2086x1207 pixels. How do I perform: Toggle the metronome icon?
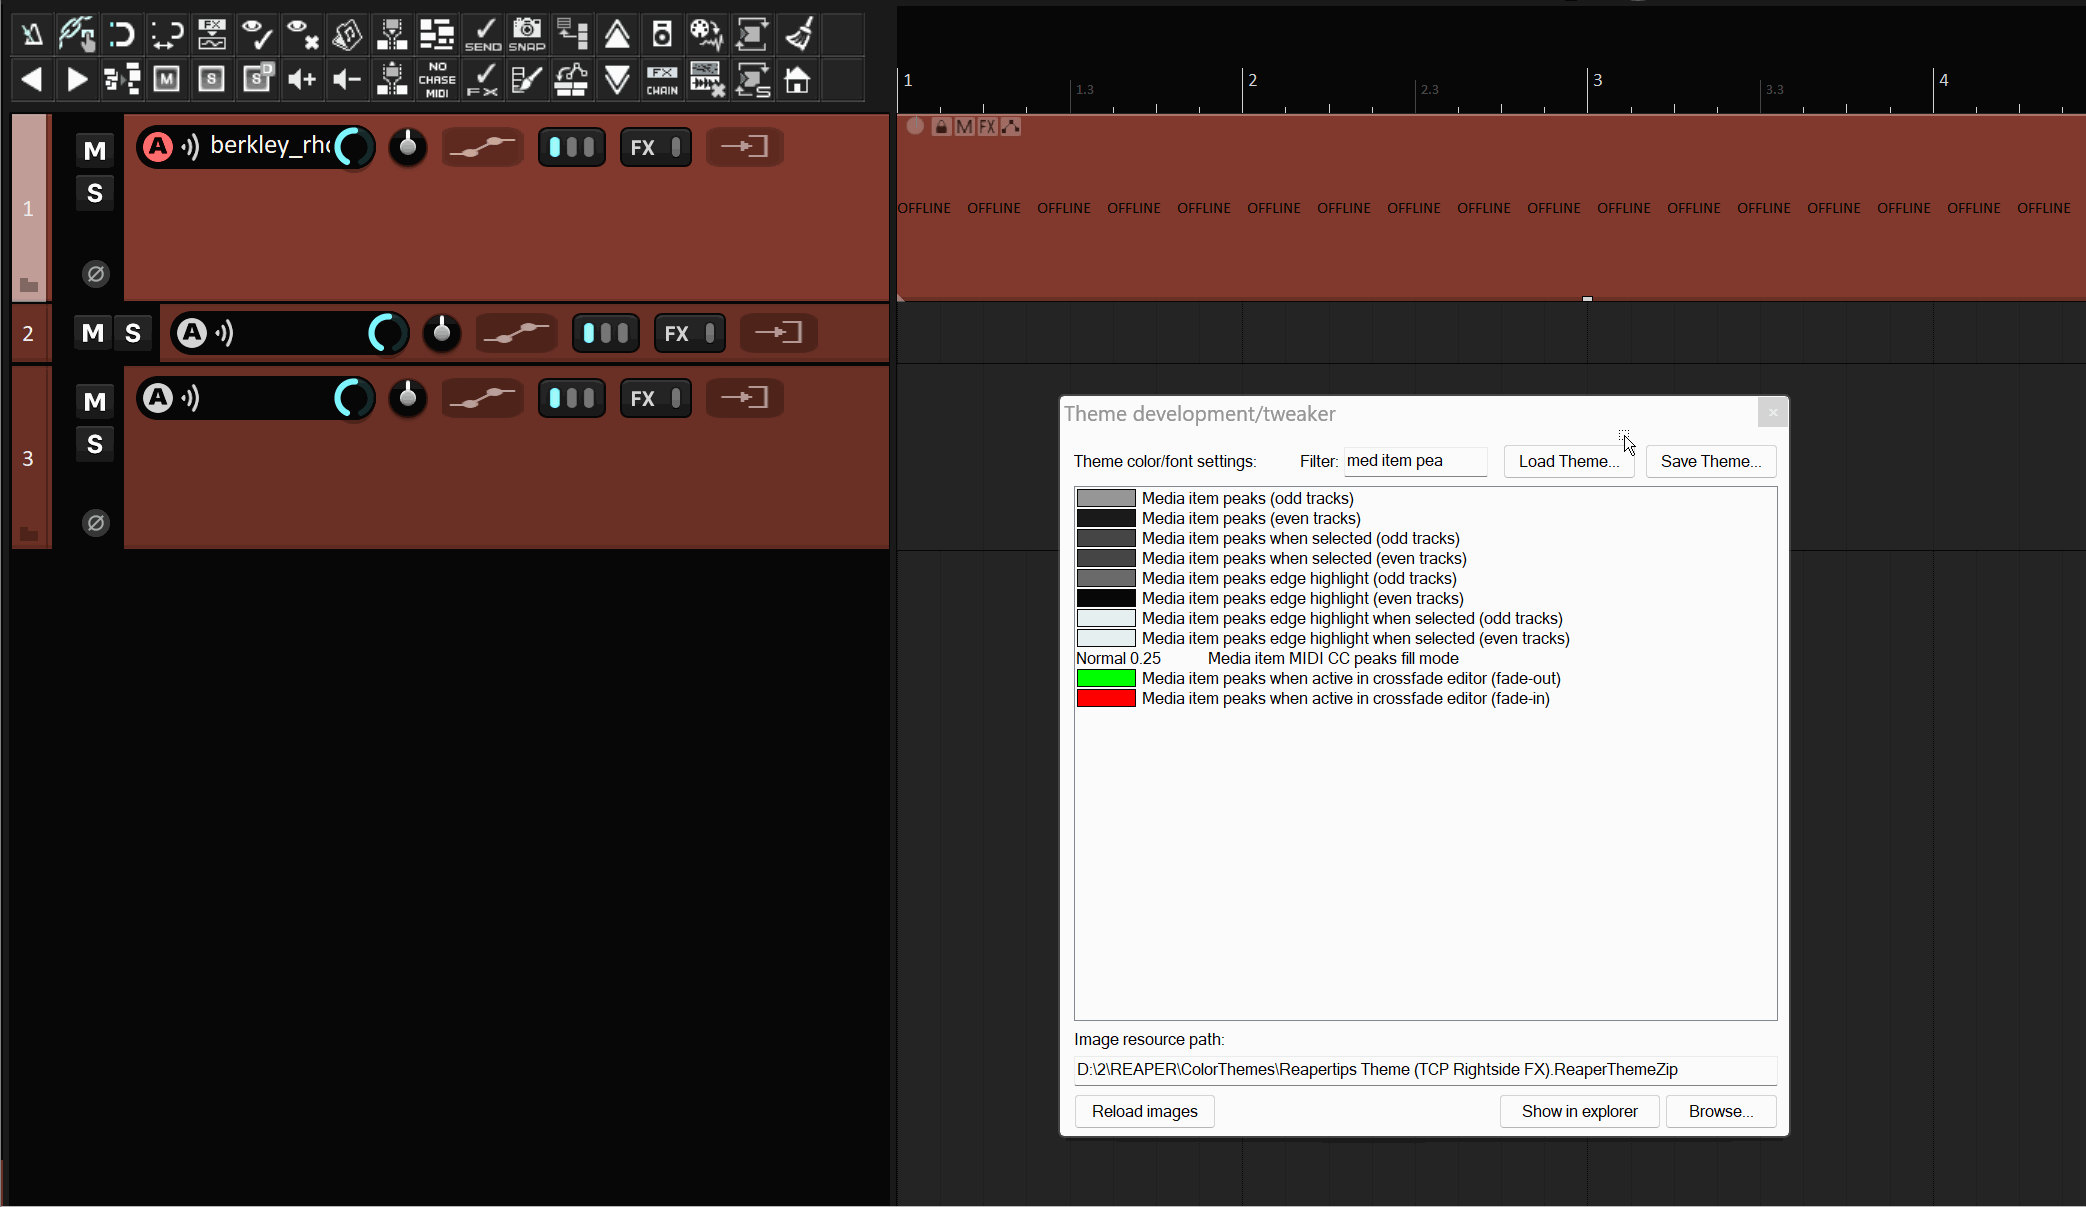pyautogui.click(x=32, y=34)
